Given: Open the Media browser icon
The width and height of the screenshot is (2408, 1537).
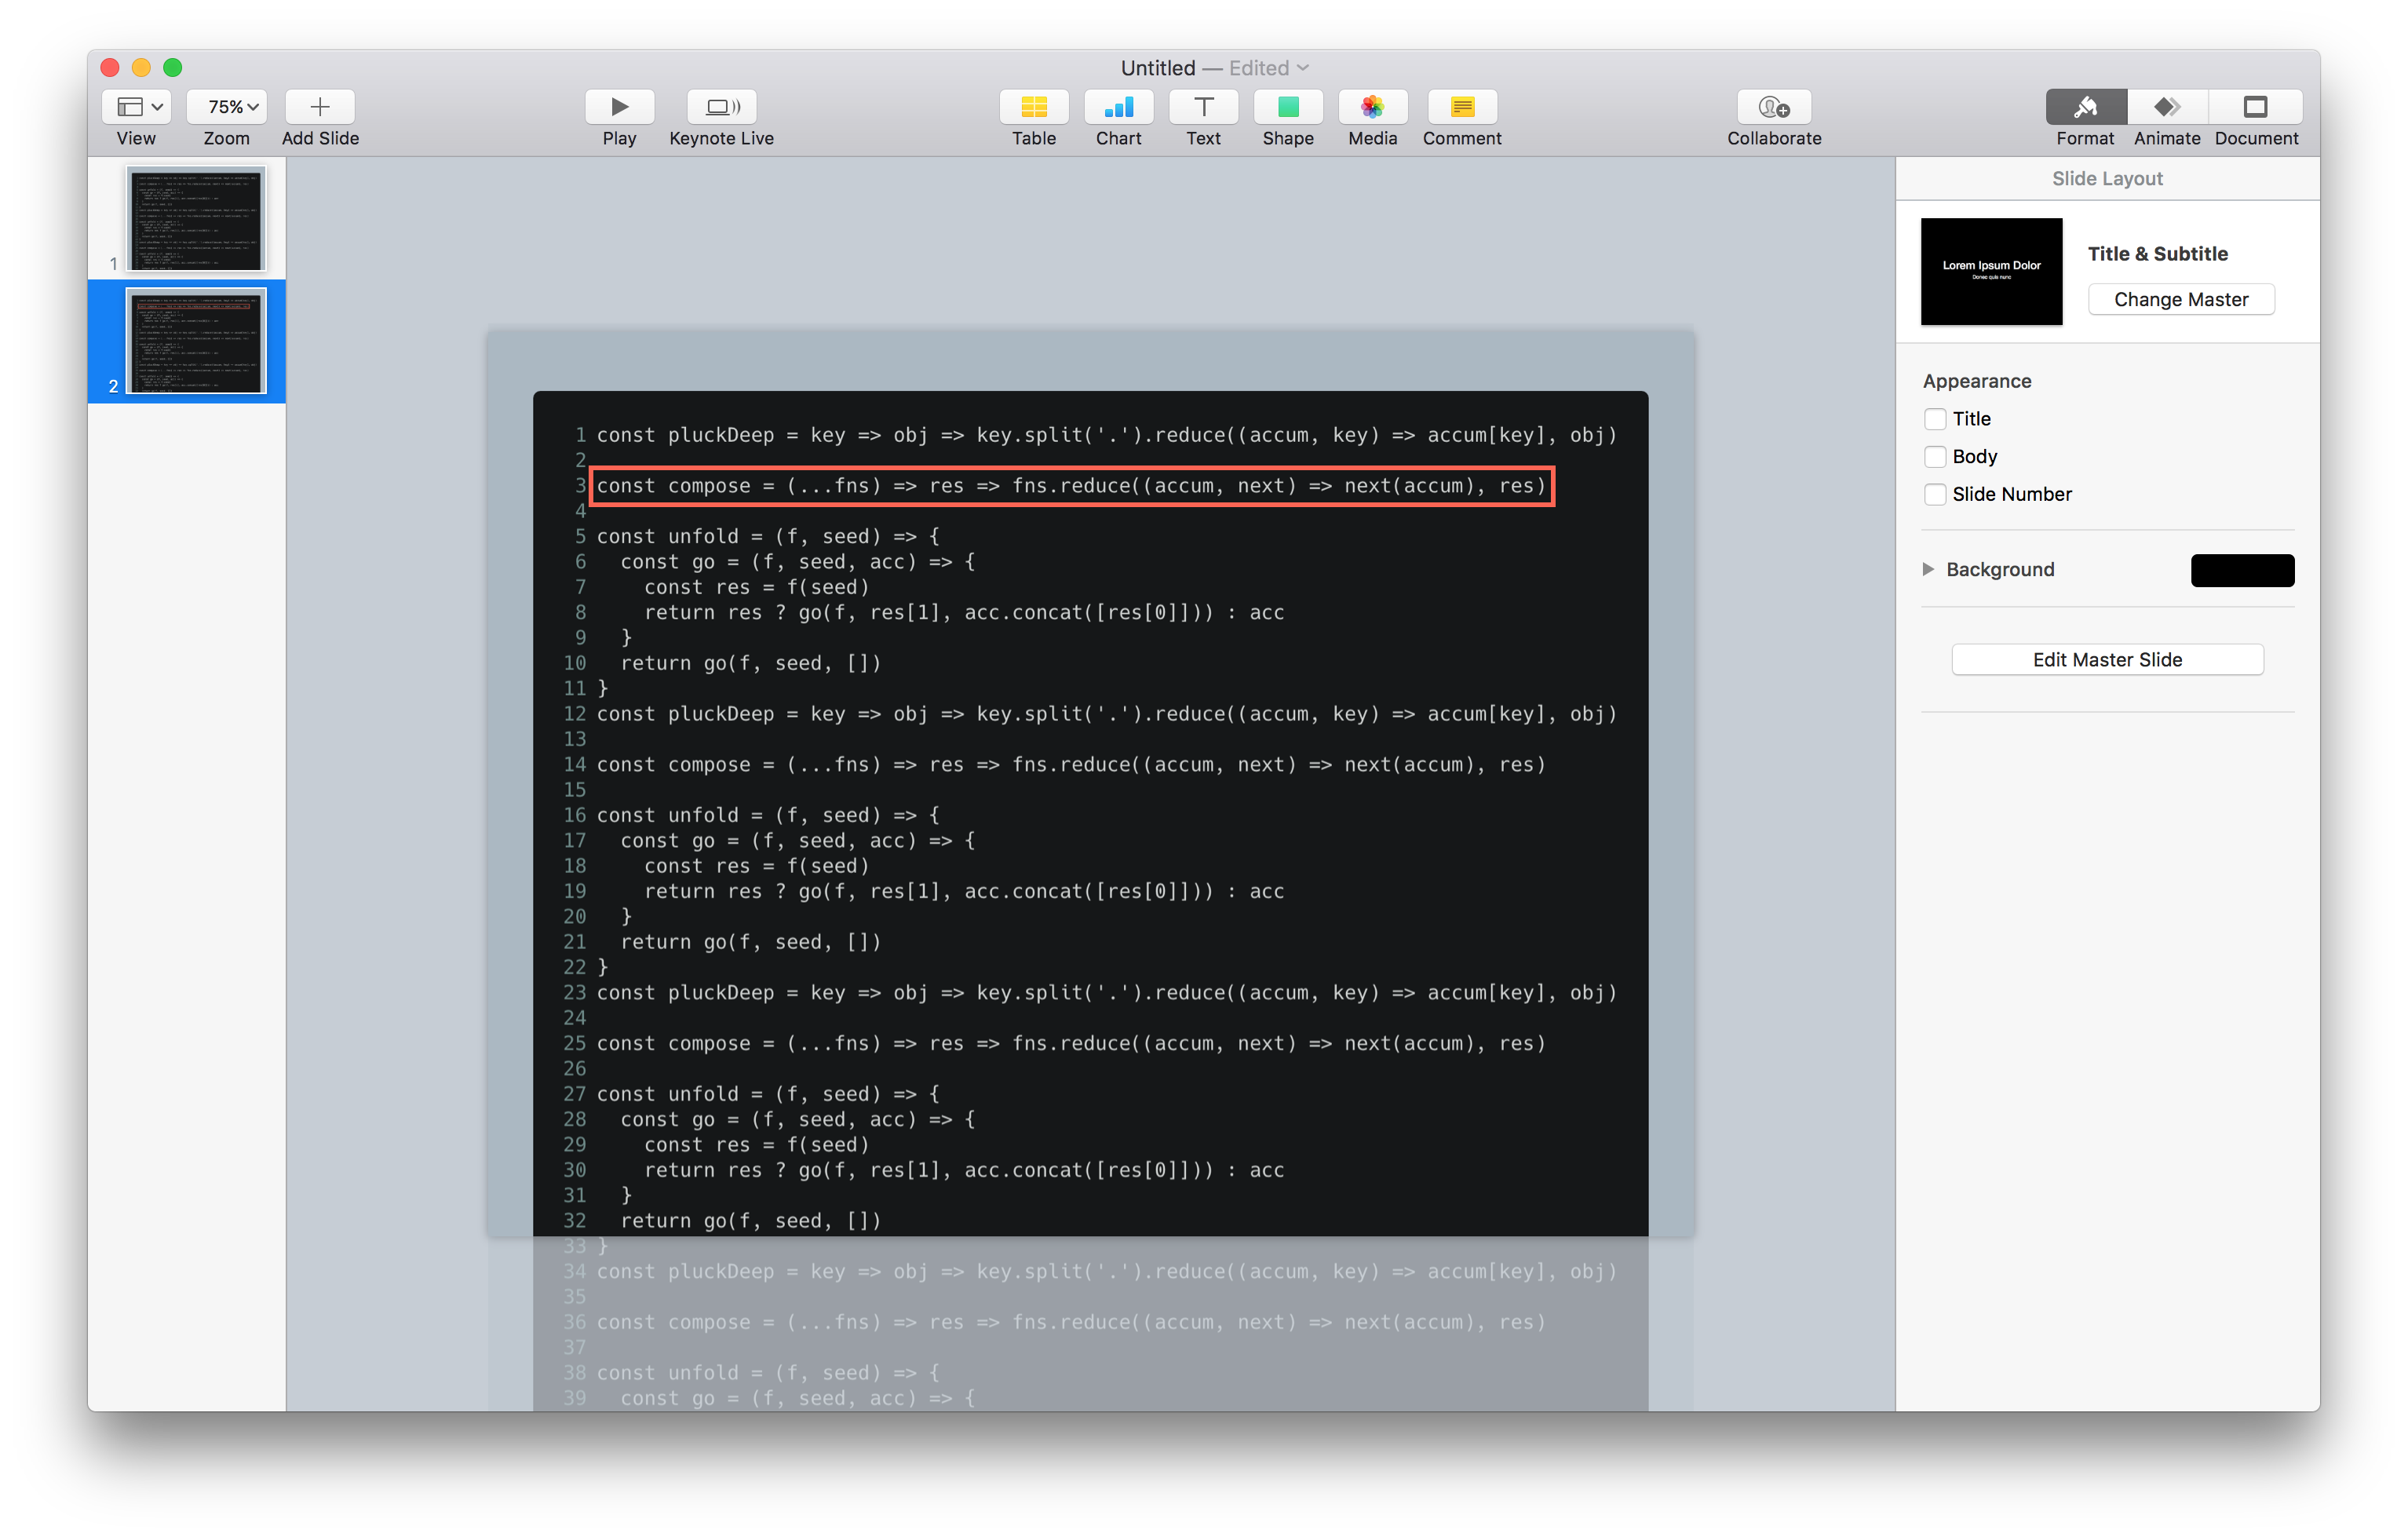Looking at the screenshot, I should click(1372, 107).
